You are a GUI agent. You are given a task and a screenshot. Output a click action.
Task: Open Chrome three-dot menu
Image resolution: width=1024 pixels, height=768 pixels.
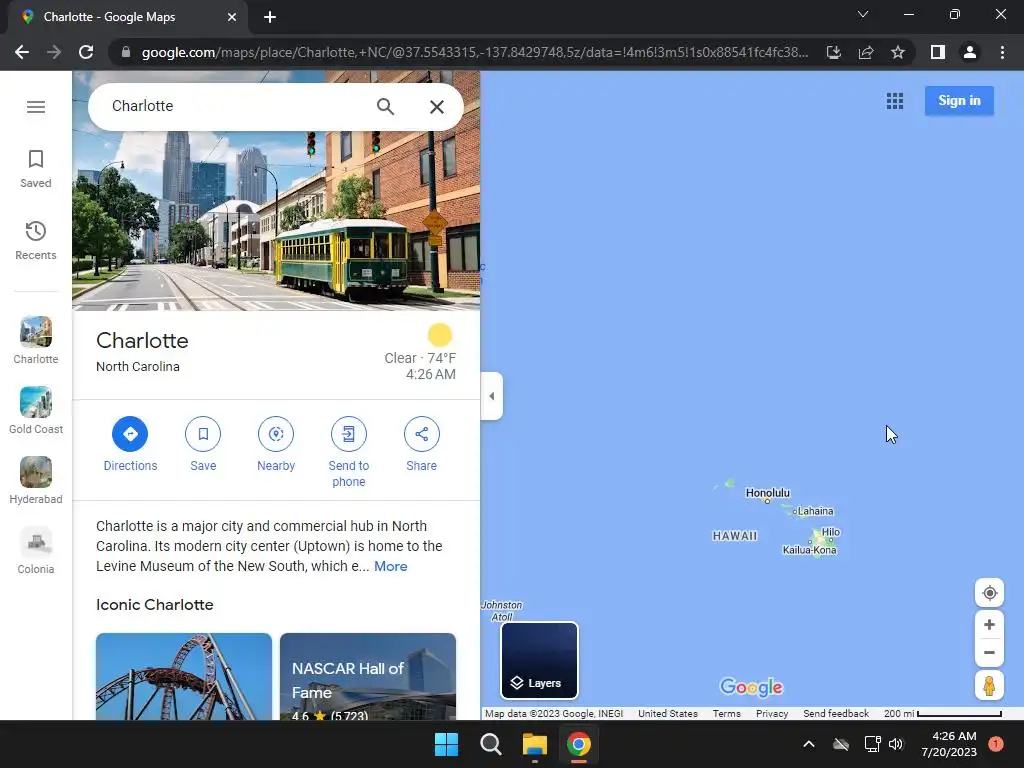click(1002, 52)
